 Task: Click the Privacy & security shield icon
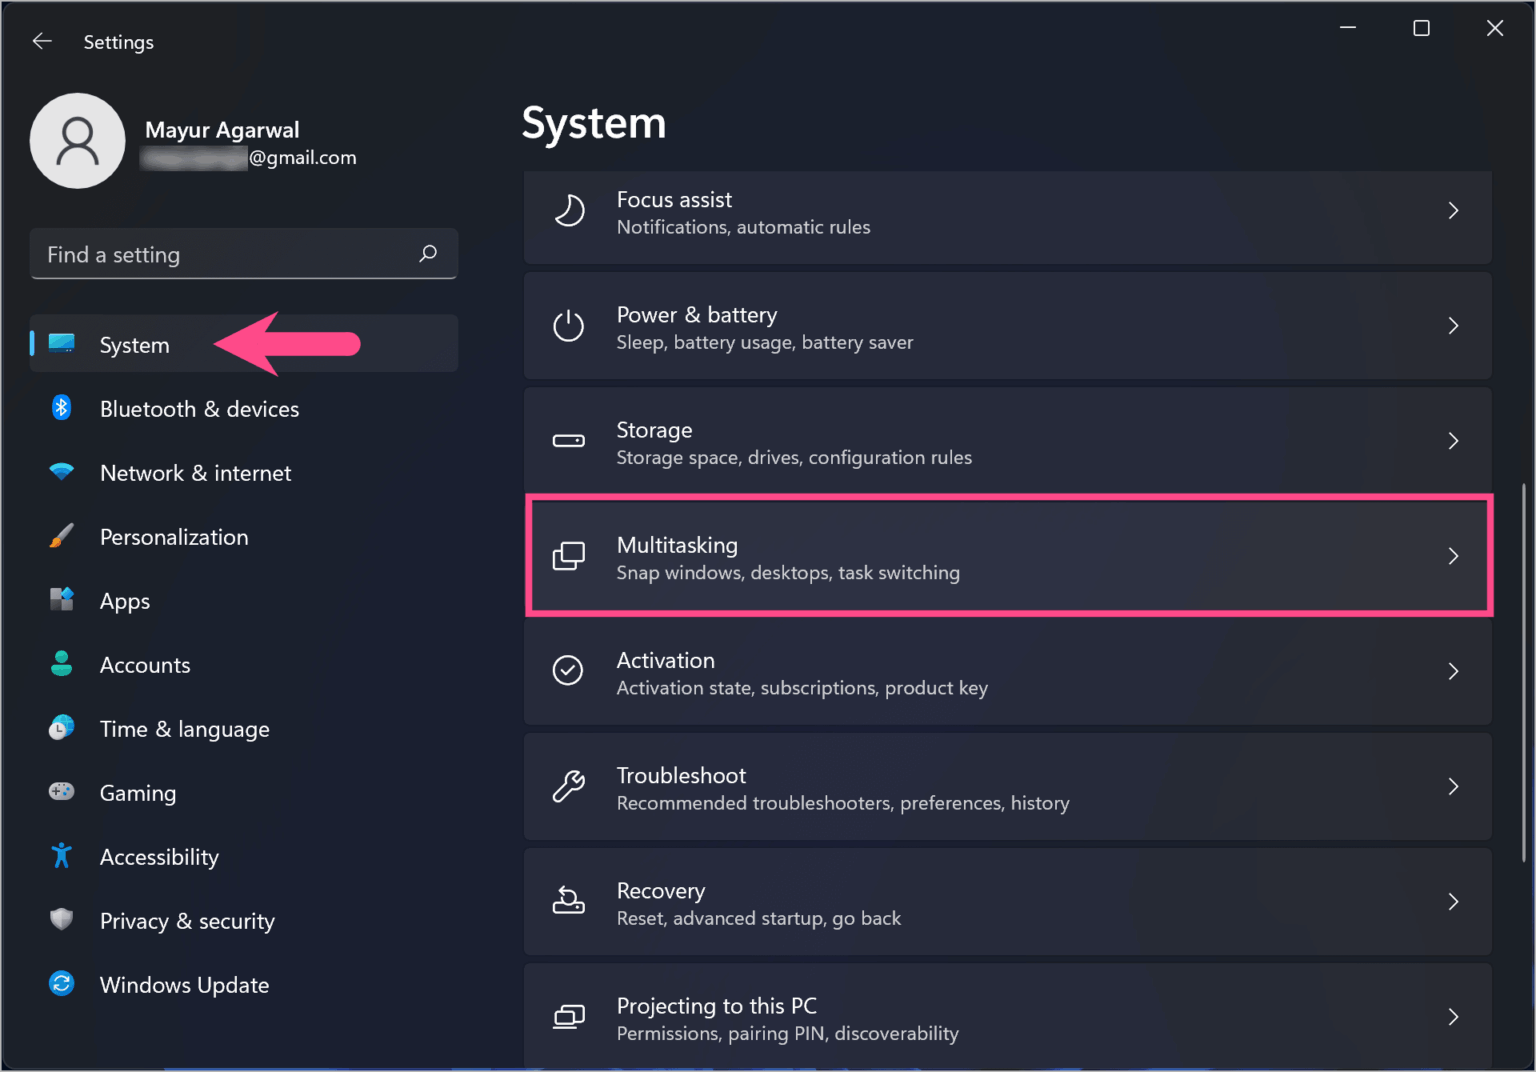tap(61, 920)
